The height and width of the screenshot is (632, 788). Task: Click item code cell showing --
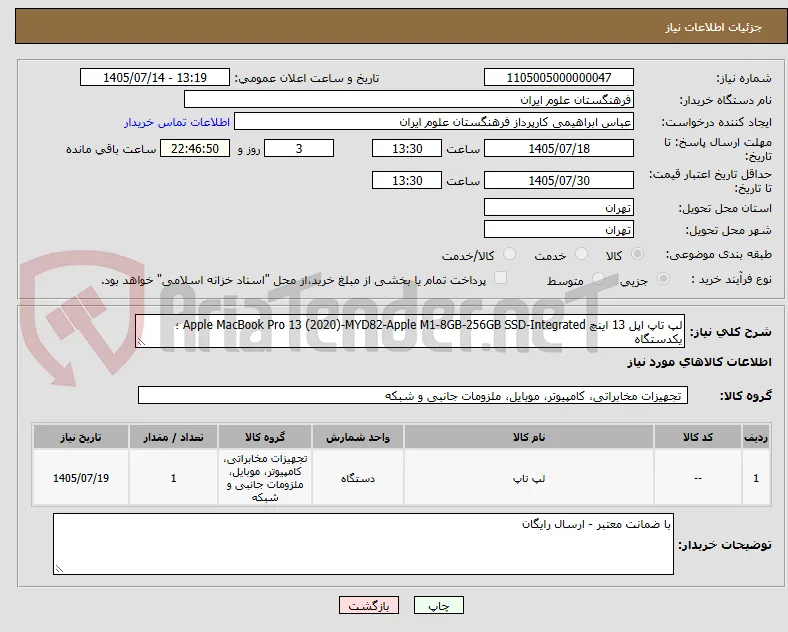pos(698,478)
